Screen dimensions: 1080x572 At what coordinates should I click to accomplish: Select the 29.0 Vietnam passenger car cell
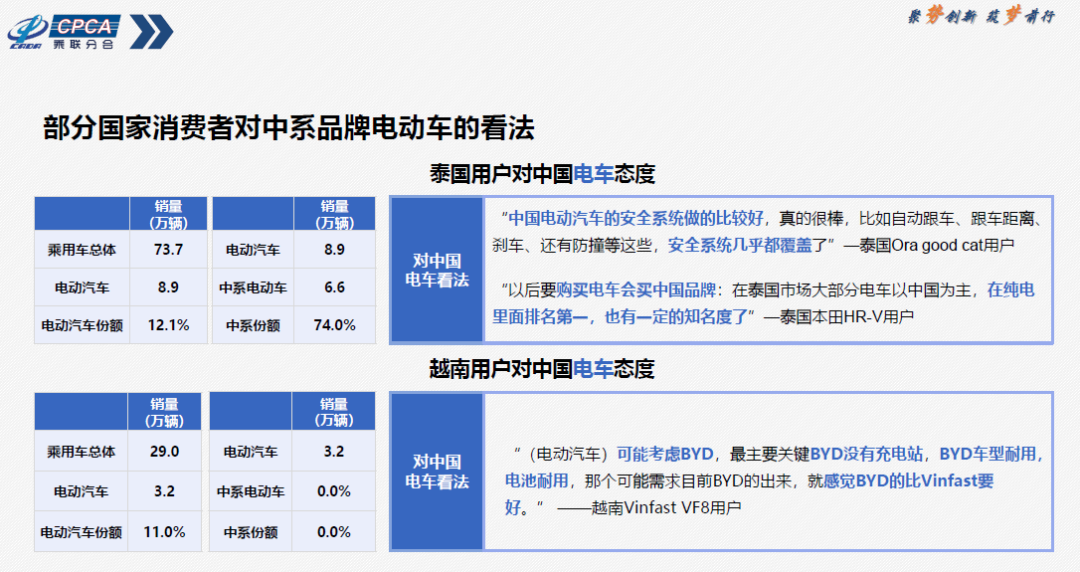click(x=166, y=451)
